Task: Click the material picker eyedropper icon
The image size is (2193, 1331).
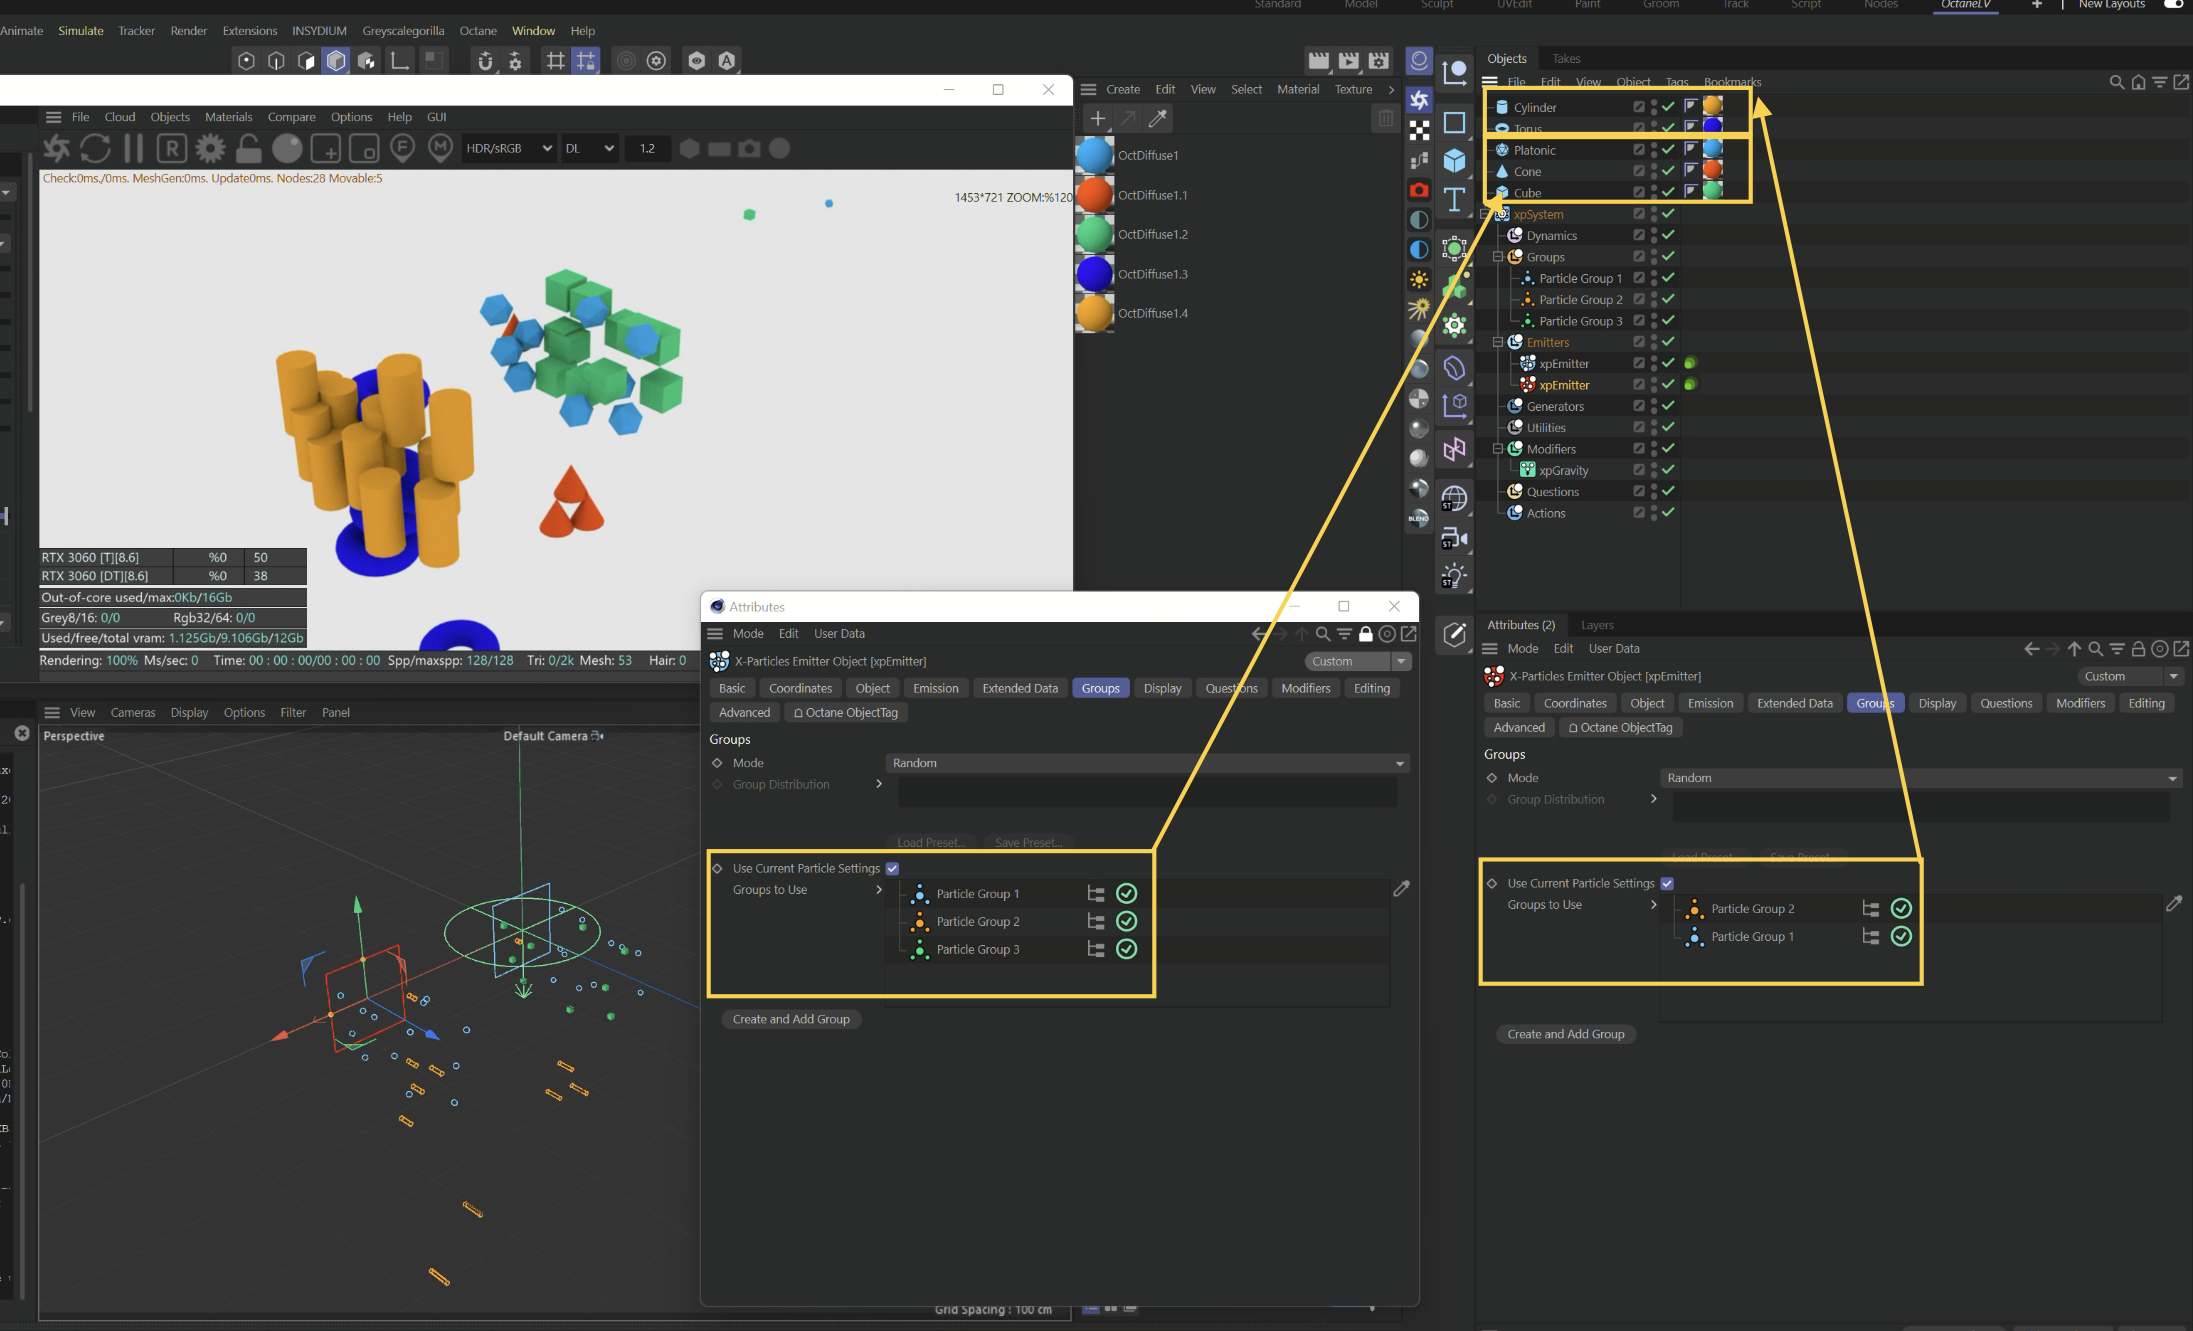Action: point(1158,119)
